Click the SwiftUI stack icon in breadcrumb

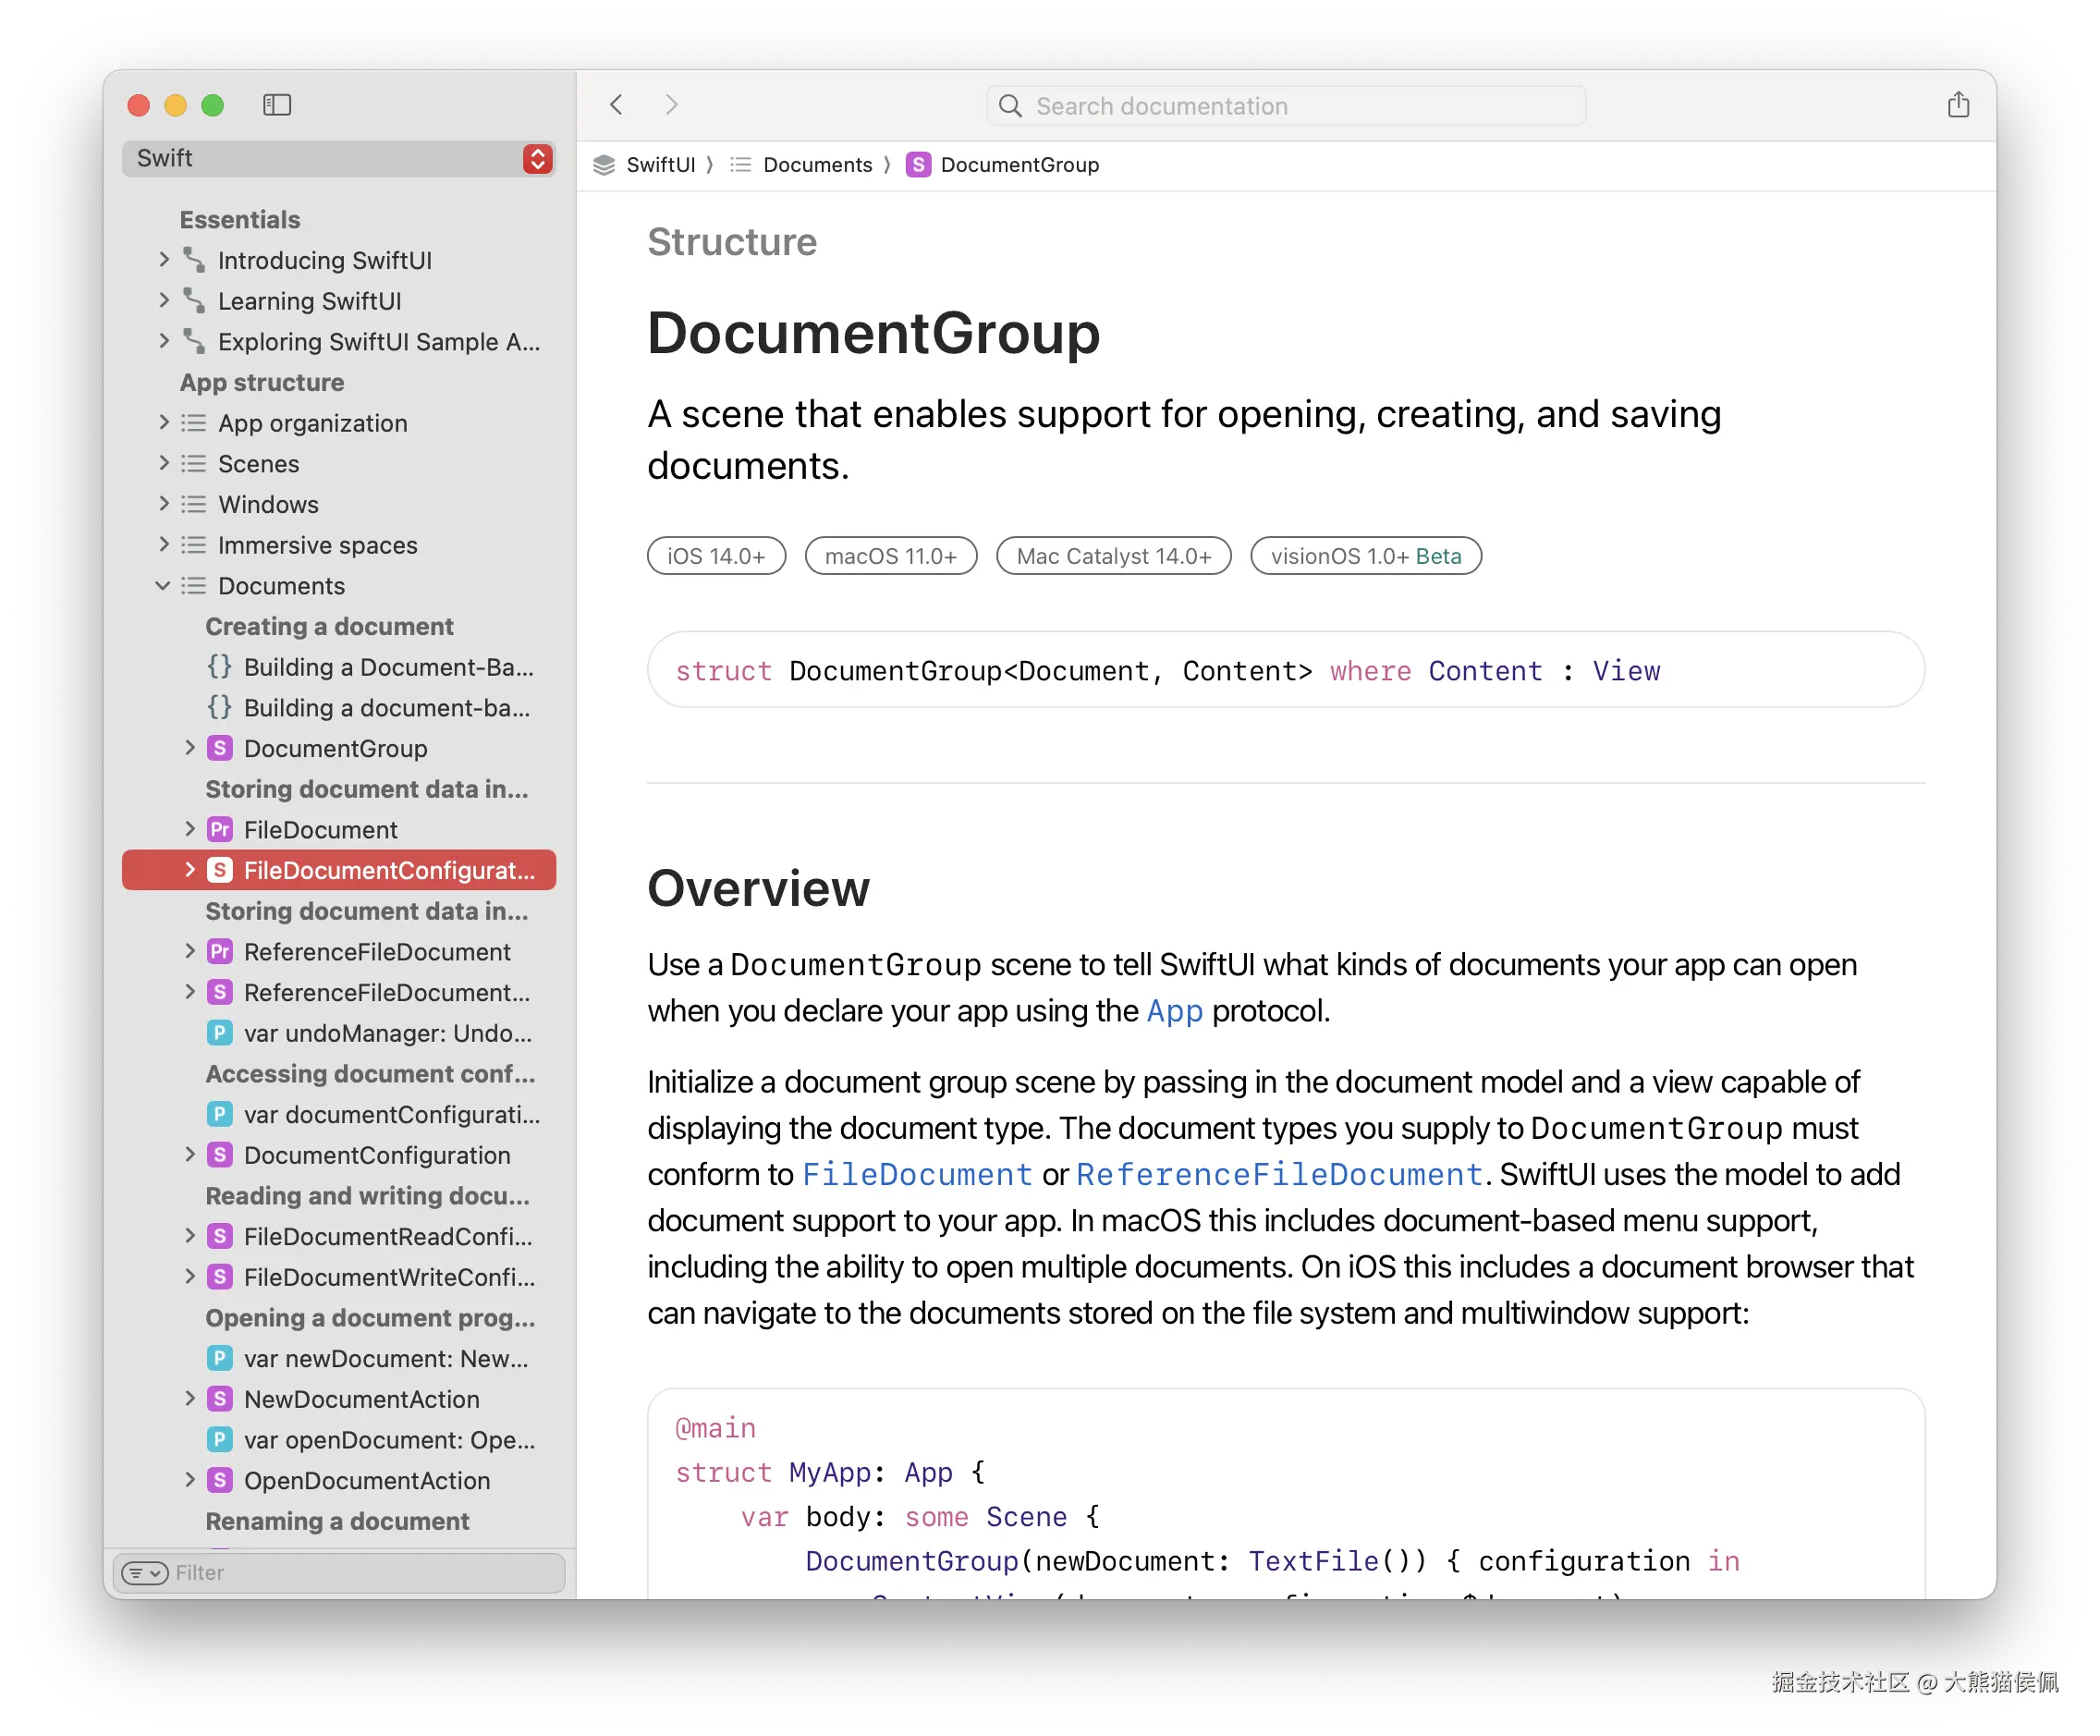(x=604, y=165)
